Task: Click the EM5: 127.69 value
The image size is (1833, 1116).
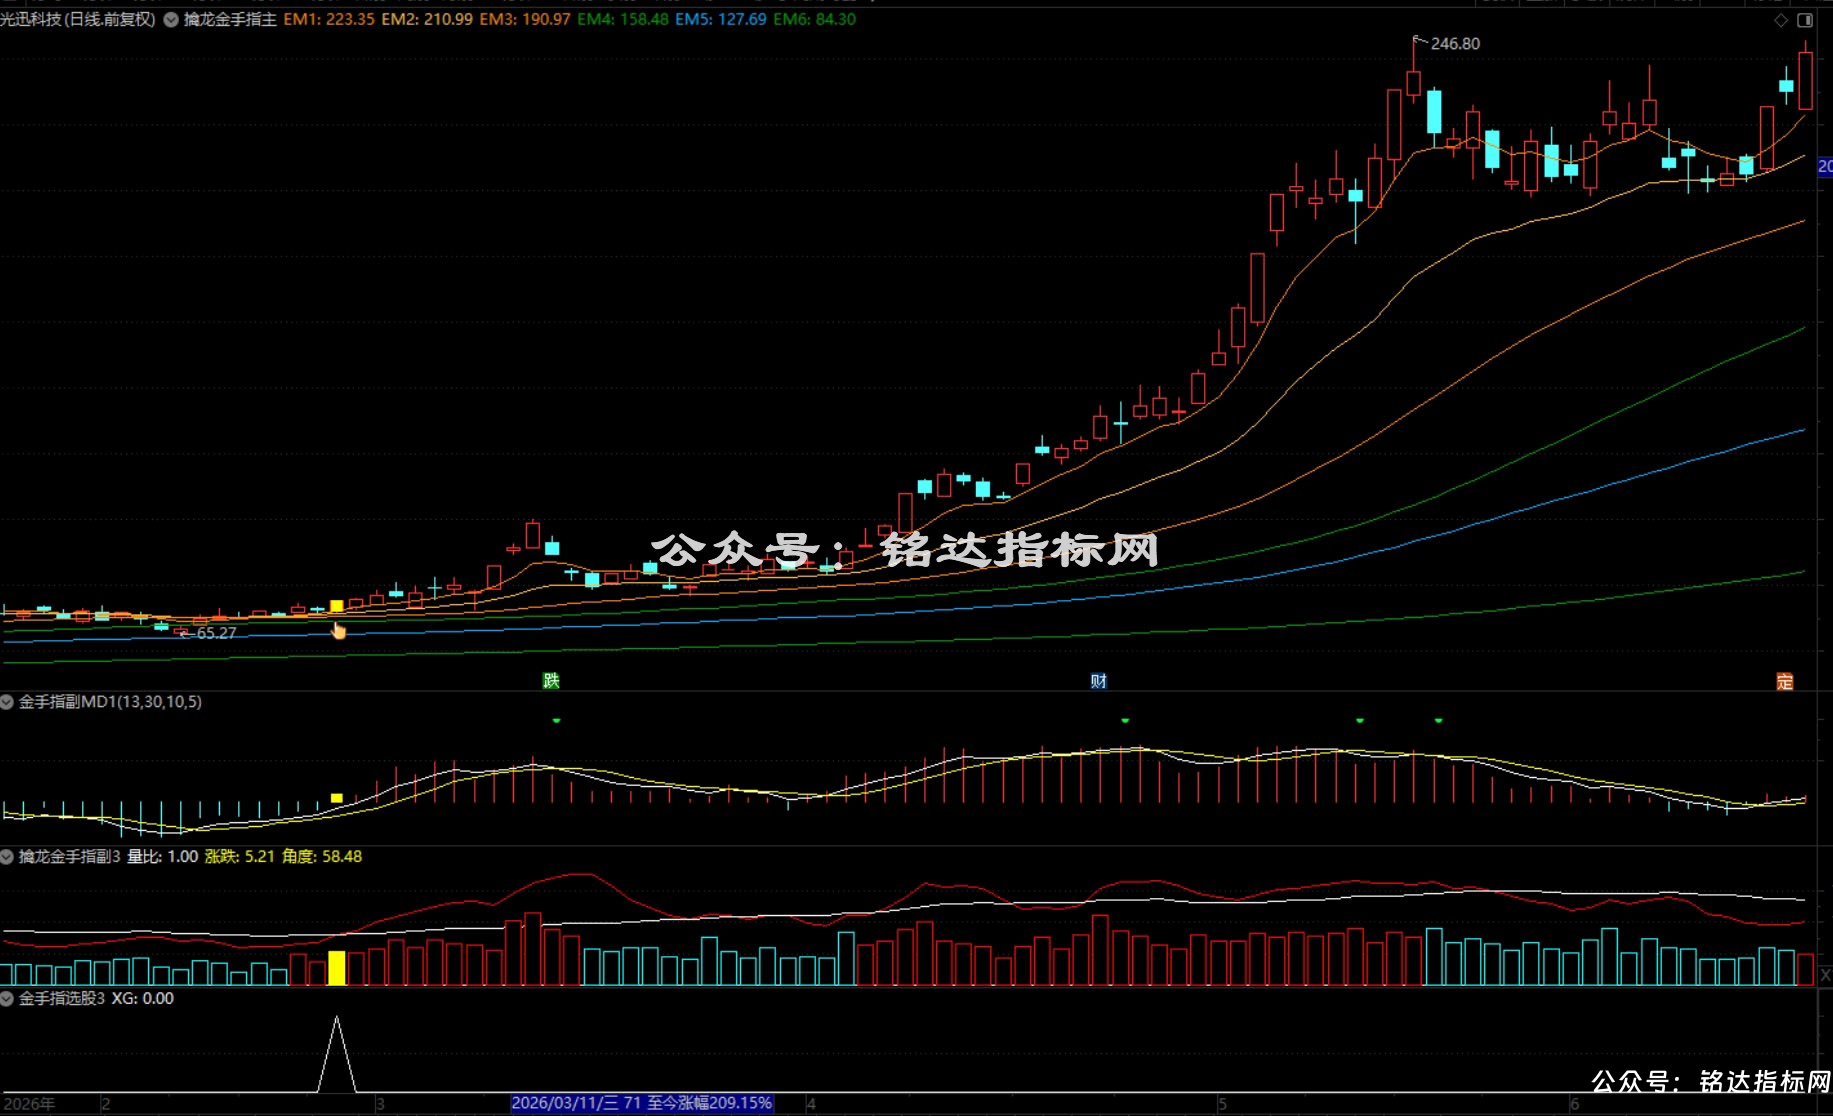Action: point(721,19)
